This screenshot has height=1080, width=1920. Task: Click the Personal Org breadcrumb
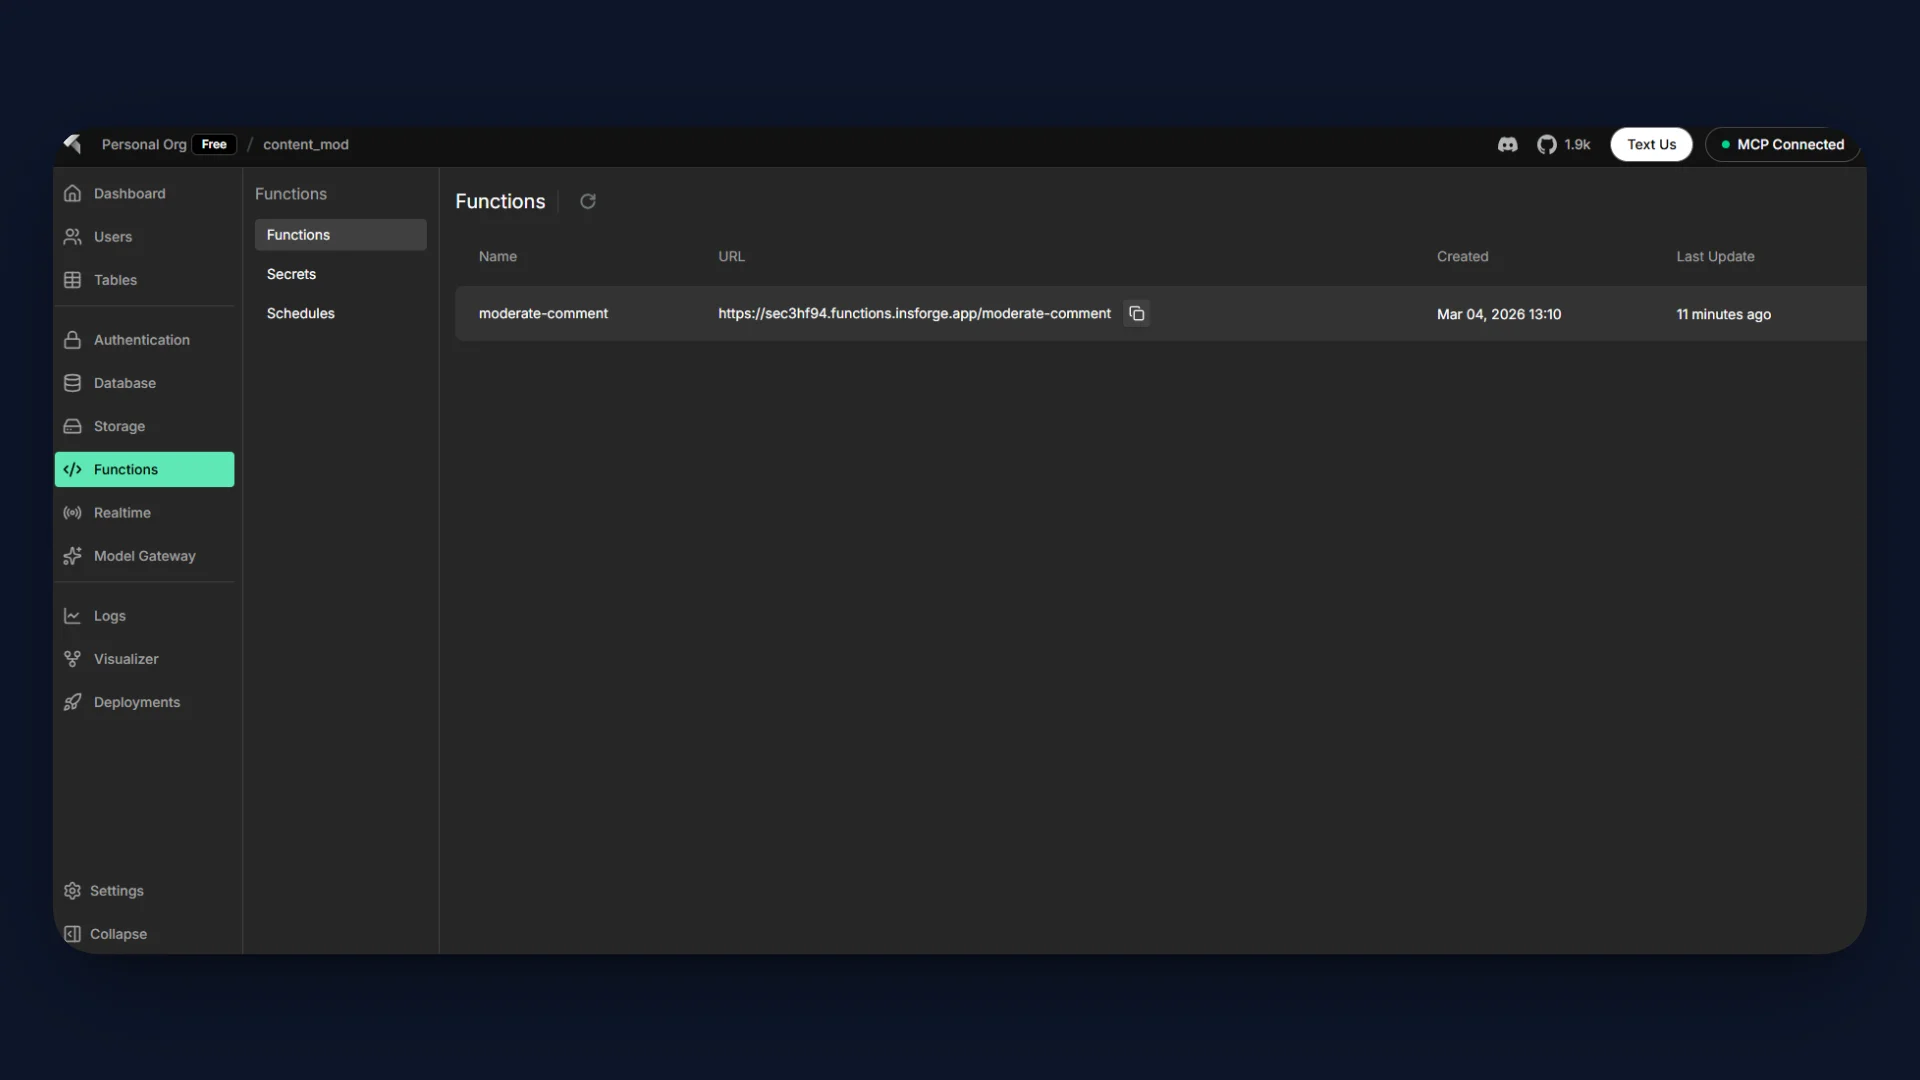[x=144, y=144]
